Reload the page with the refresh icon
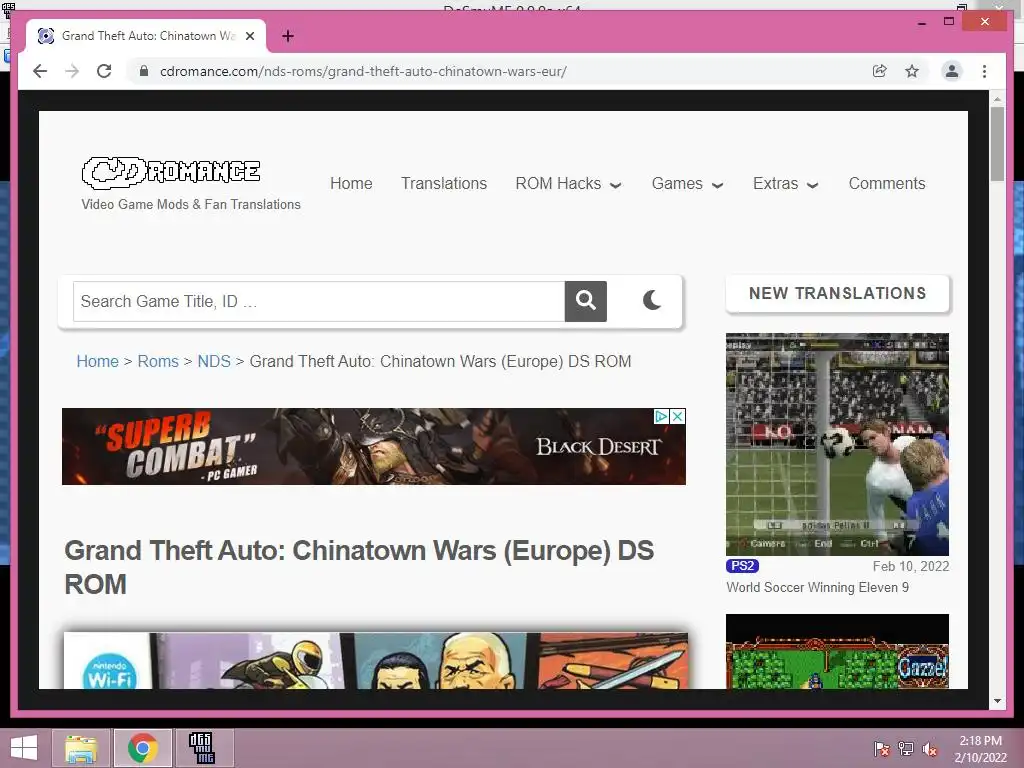The image size is (1024, 768). pyautogui.click(x=104, y=71)
